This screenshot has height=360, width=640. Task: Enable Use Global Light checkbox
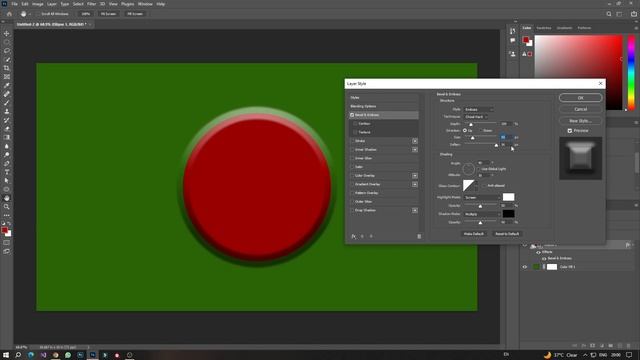click(479, 169)
